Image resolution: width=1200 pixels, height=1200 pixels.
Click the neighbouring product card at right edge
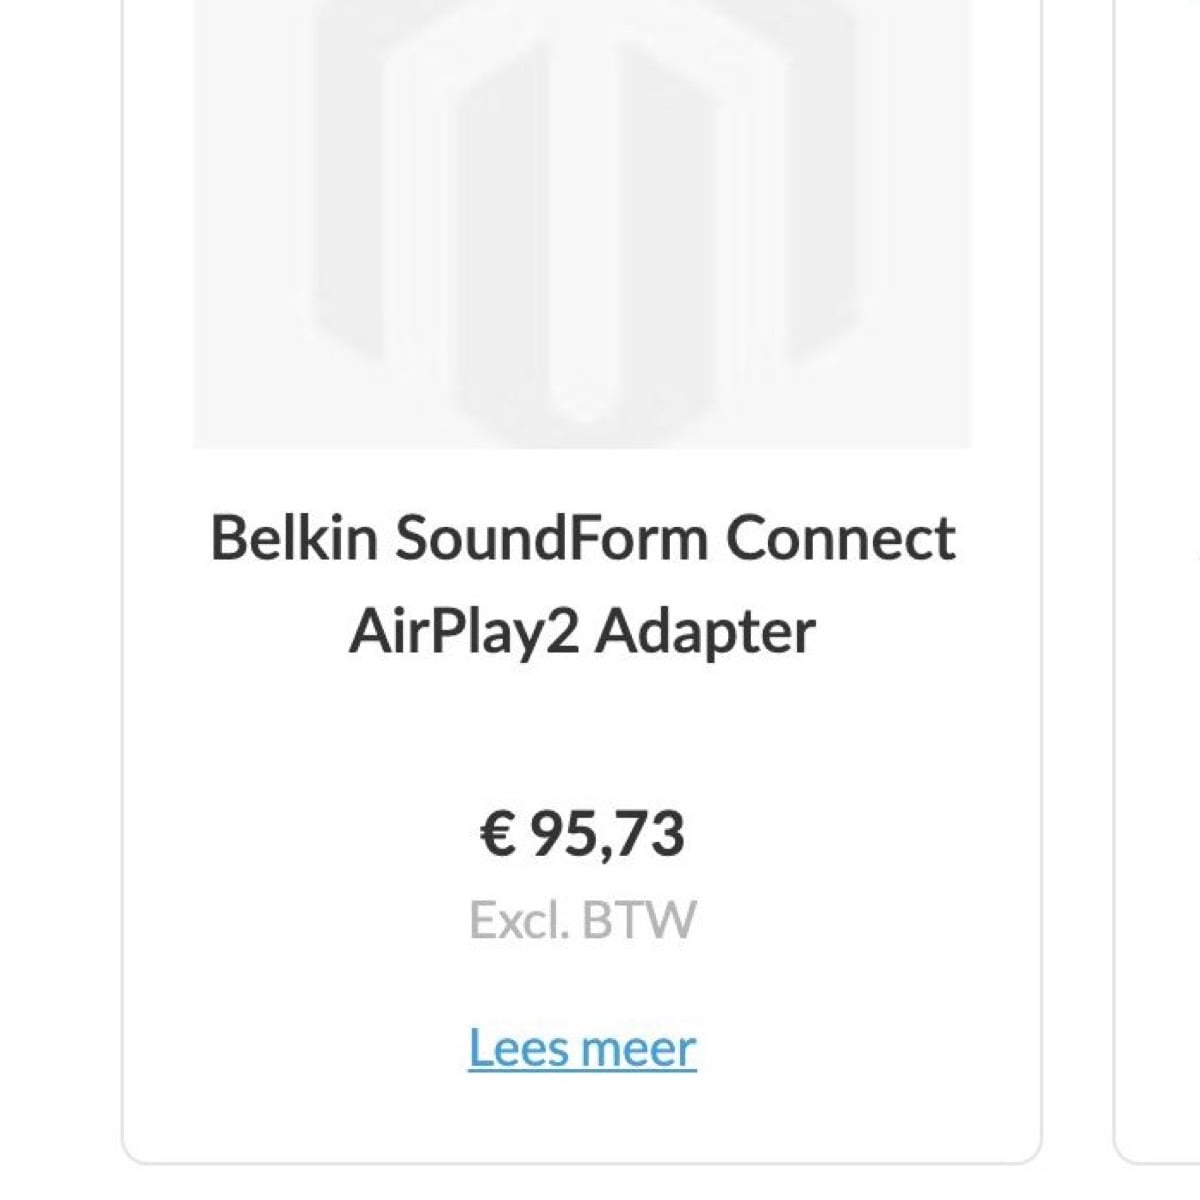point(1158,582)
